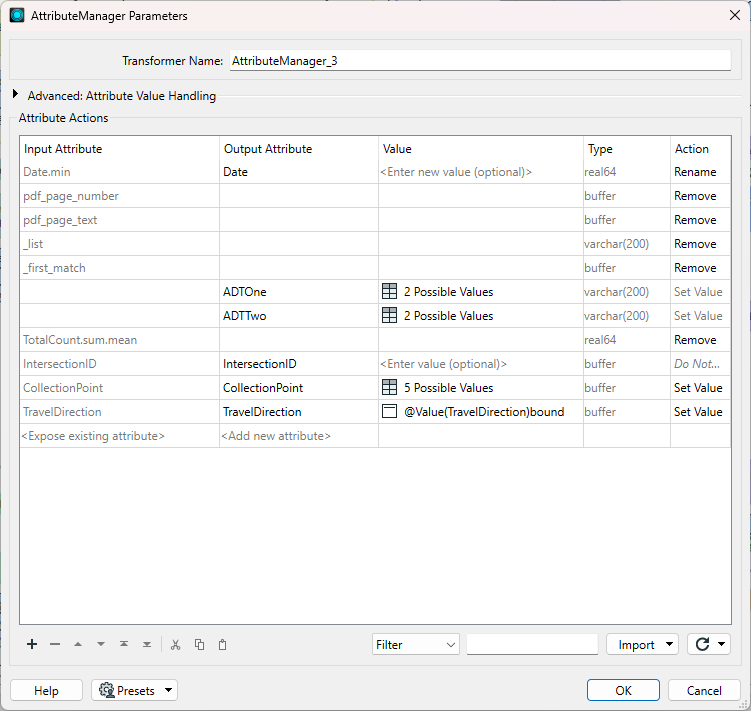Click real64 type of Date.min
Viewport: 751px width, 711px height.
click(627, 172)
